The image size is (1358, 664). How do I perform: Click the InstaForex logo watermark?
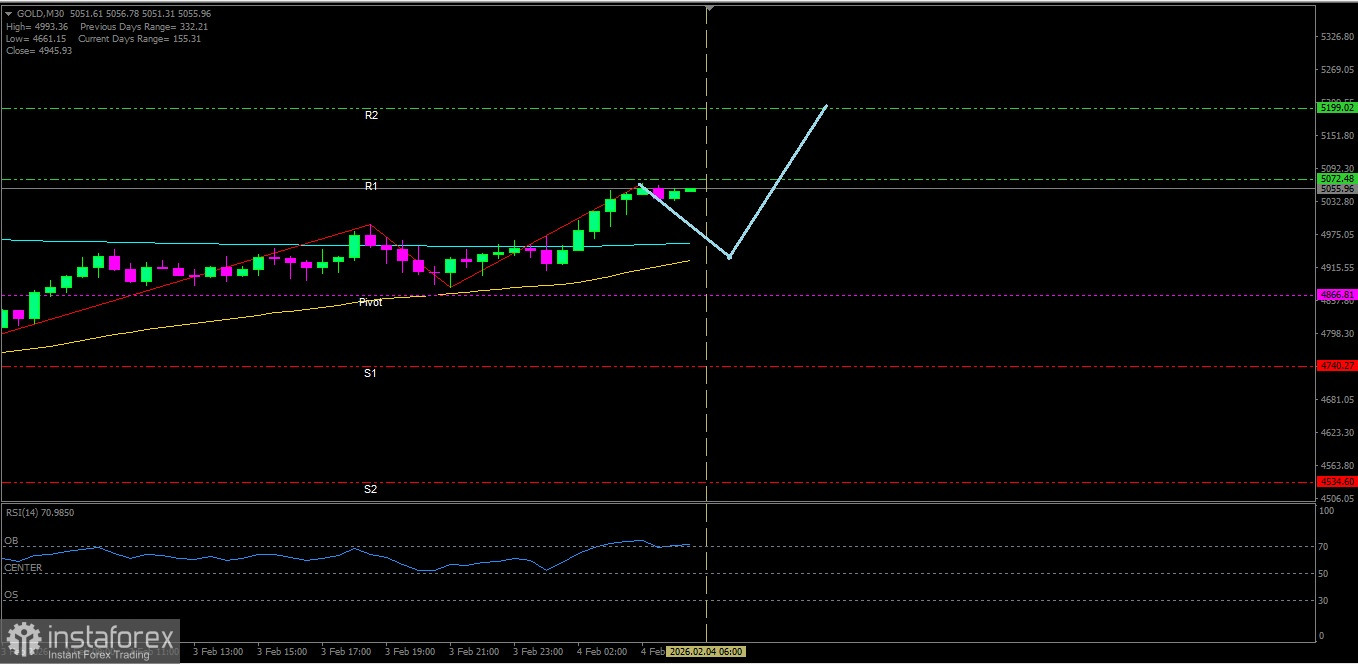tap(90, 641)
